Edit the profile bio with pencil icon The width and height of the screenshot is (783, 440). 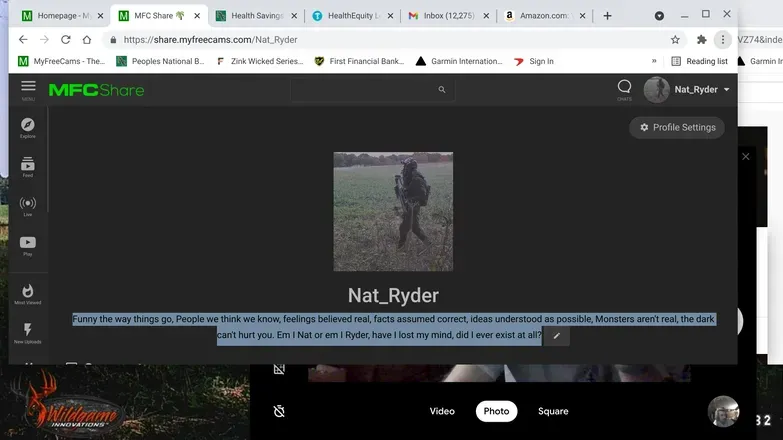pyautogui.click(x=556, y=336)
